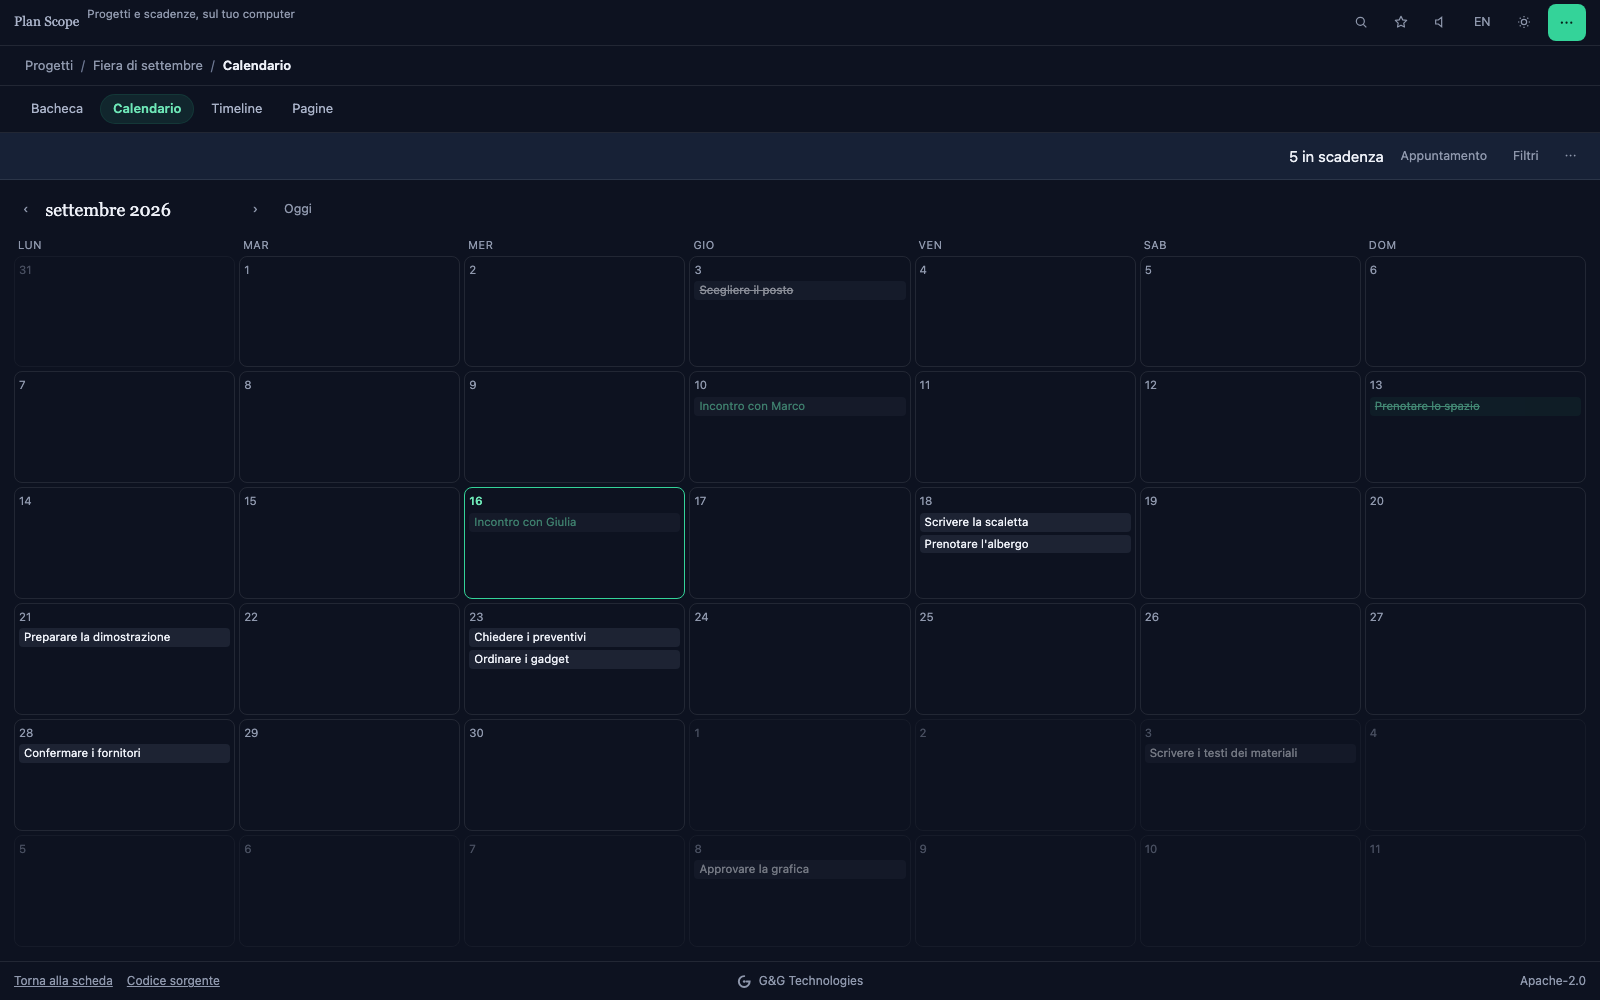Jump to today with Oggi button
The width and height of the screenshot is (1600, 1000).
298,209
